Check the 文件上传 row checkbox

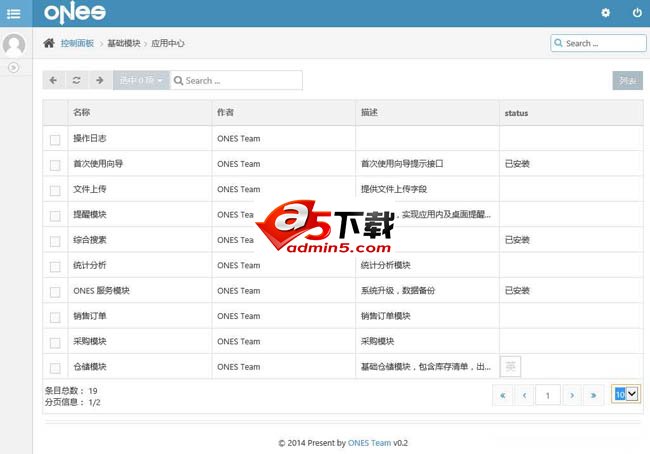click(x=55, y=190)
